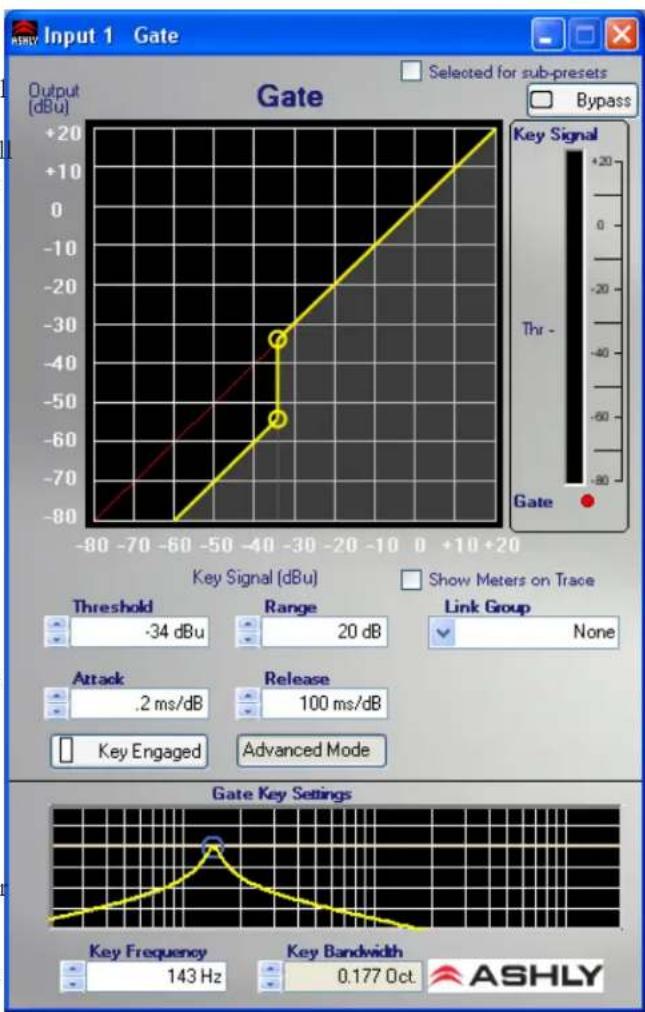The width and height of the screenshot is (645, 1012).
Task: Maximize the Input 1 Gate window
Action: click(584, 34)
